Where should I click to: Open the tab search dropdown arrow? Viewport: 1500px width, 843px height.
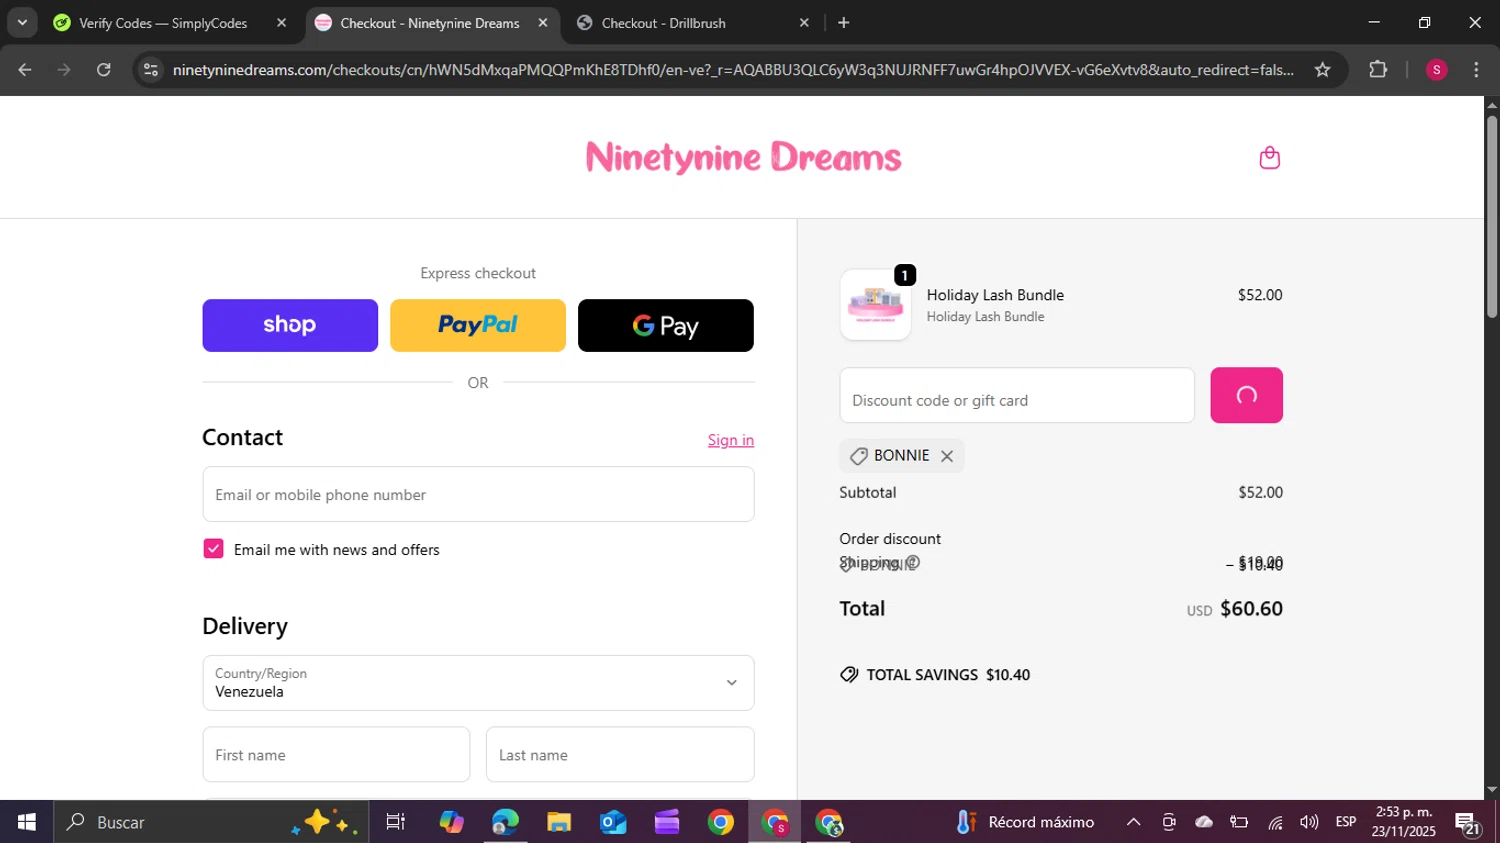click(22, 23)
